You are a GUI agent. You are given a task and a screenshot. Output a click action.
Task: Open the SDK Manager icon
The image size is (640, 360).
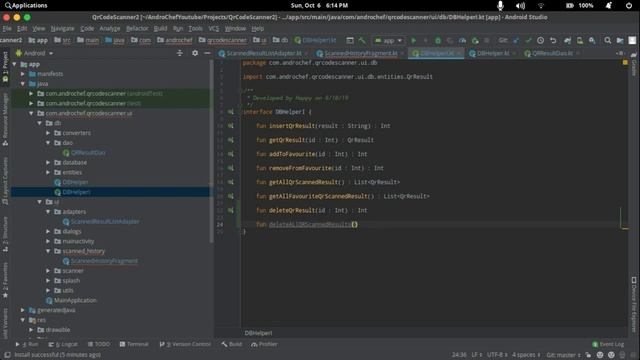(x=592, y=40)
